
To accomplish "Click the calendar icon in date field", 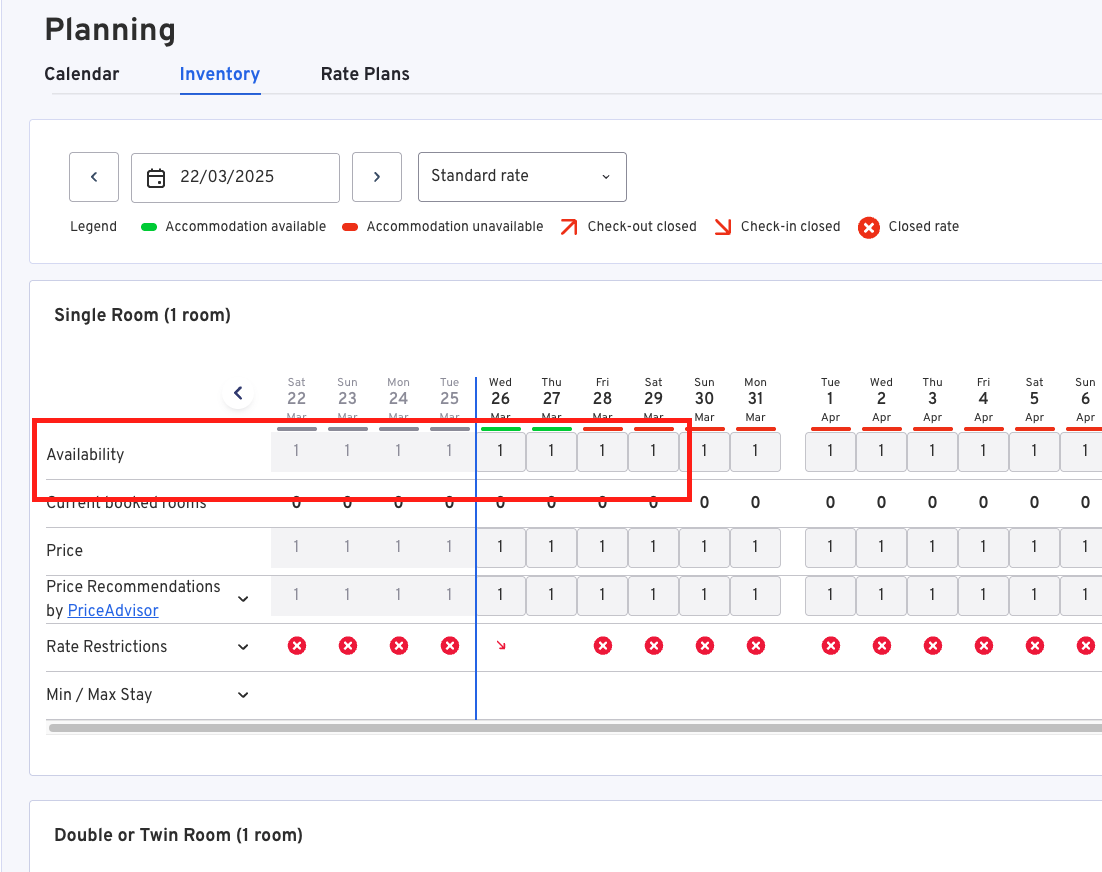I will 156,178.
